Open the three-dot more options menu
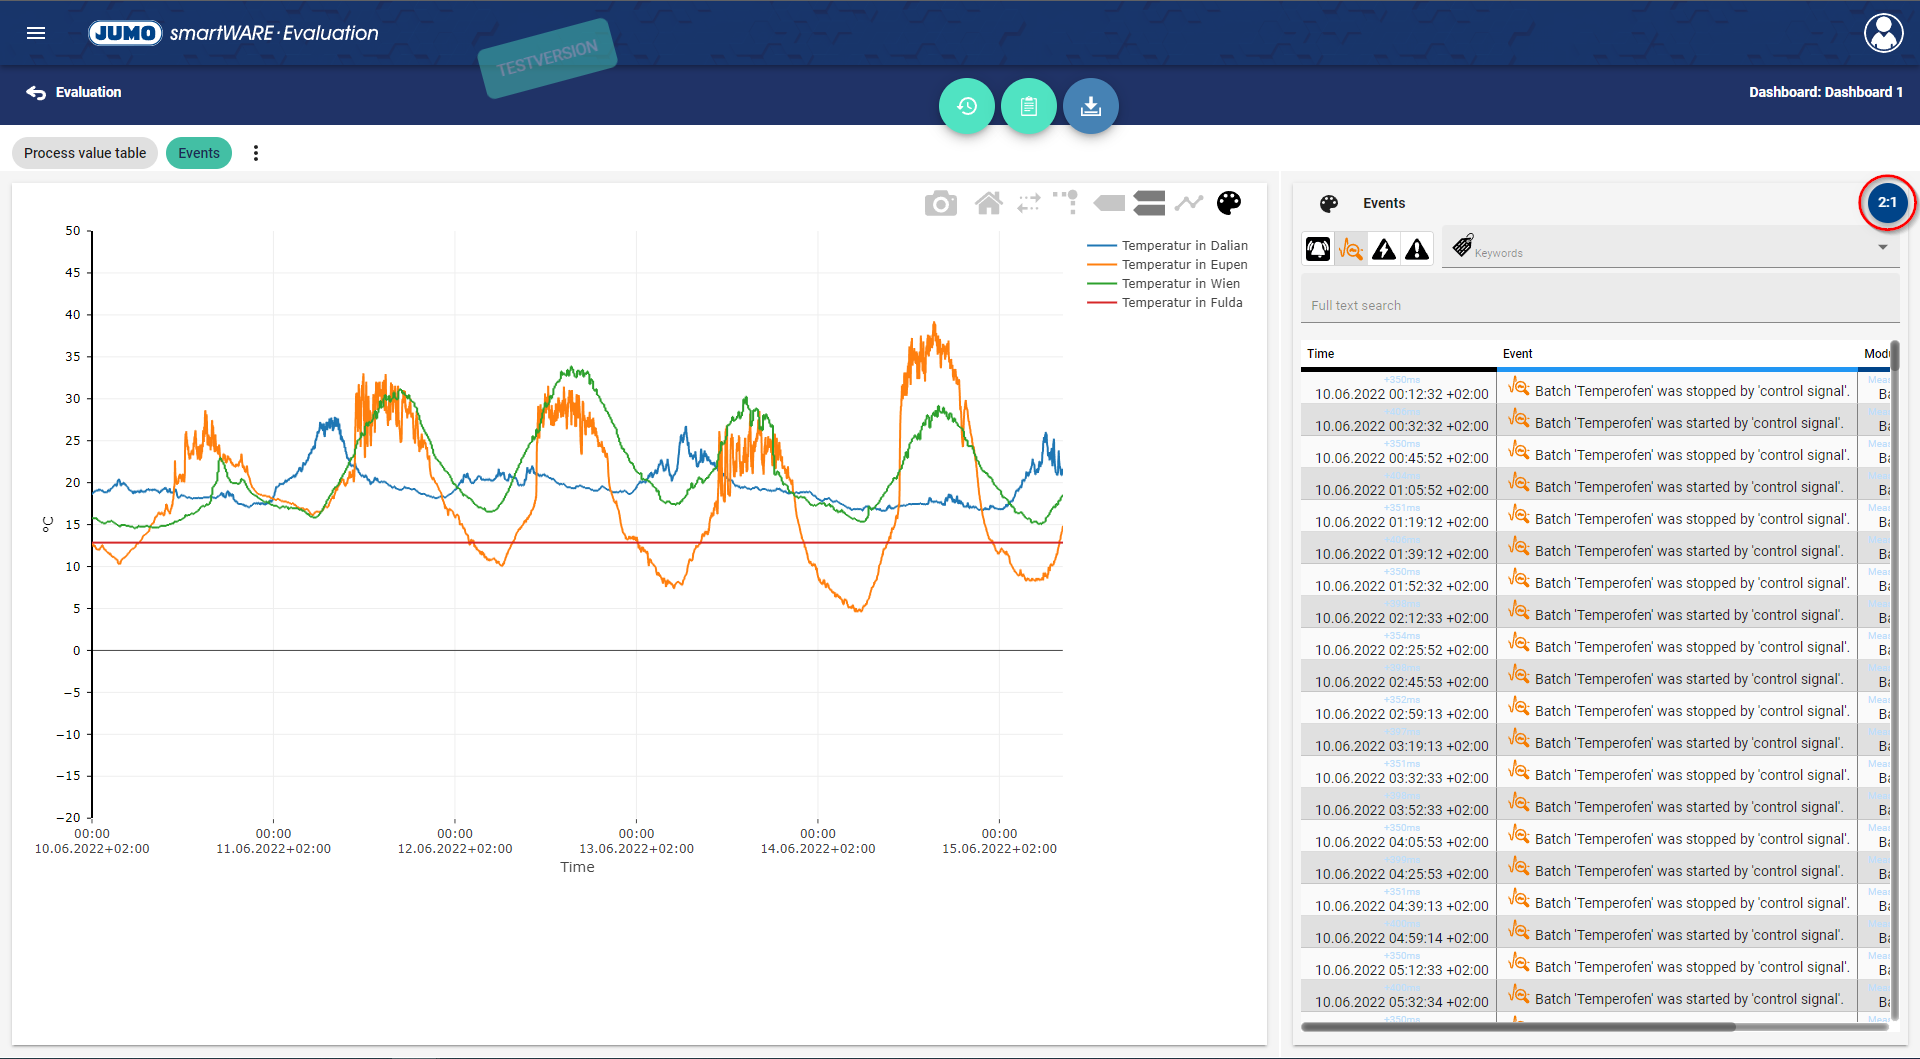 pos(256,153)
